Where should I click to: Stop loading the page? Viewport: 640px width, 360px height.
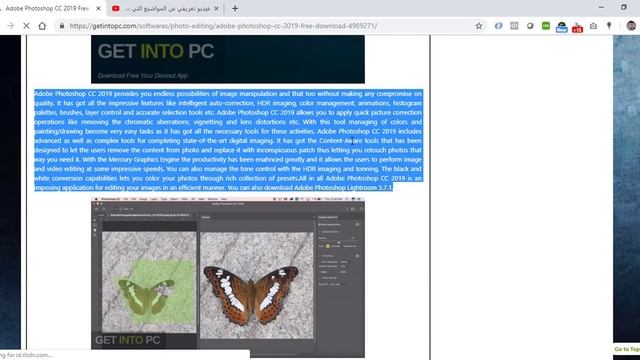(26, 26)
